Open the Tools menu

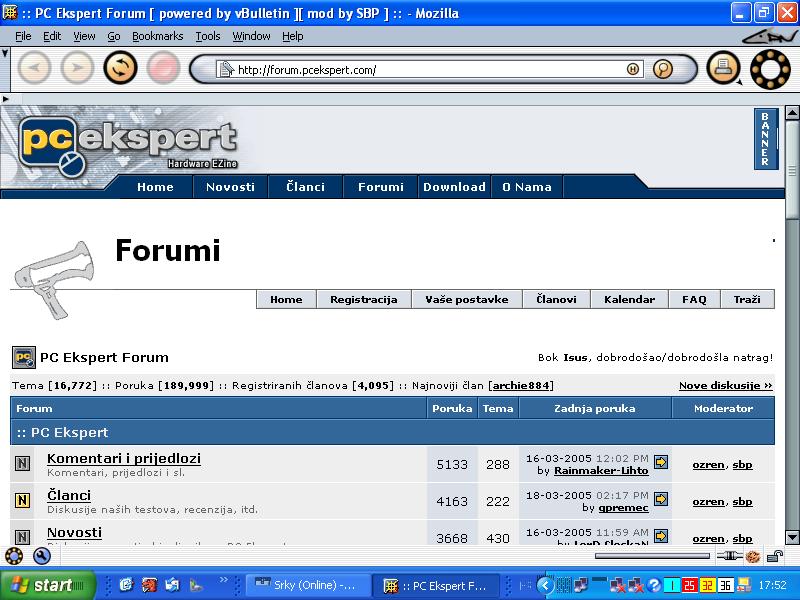coord(208,36)
